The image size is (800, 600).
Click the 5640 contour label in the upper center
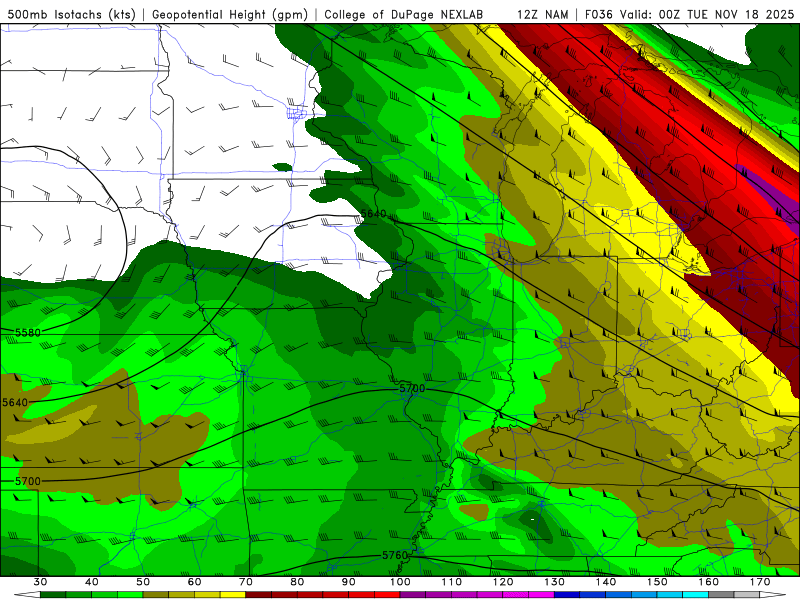tap(373, 213)
